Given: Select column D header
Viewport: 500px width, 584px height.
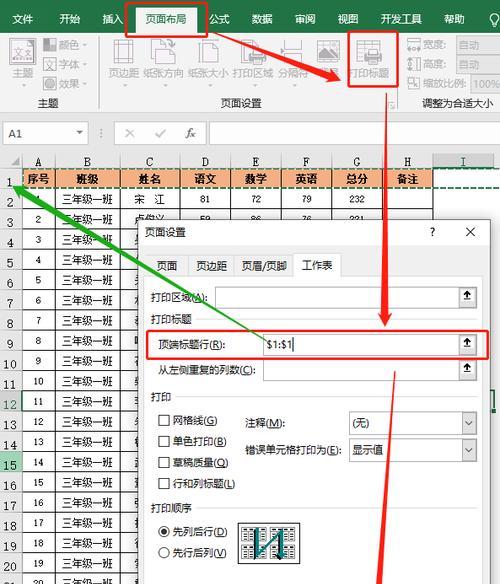Looking at the screenshot, I should pos(205,162).
